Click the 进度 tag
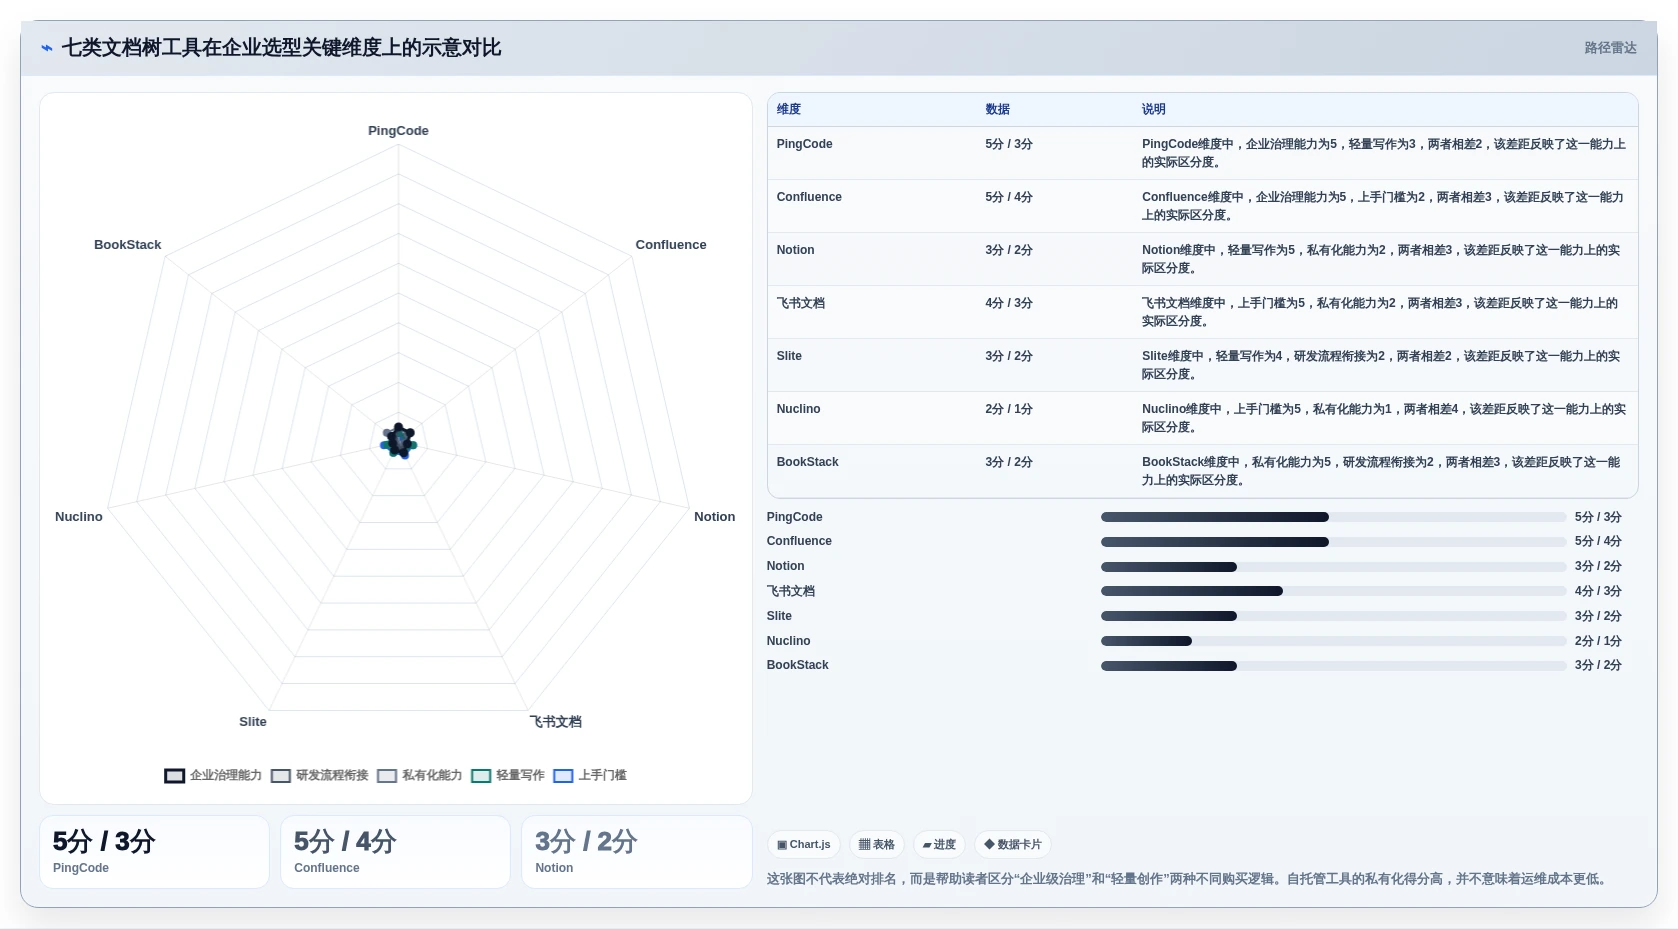The height and width of the screenshot is (929, 1678). [939, 845]
